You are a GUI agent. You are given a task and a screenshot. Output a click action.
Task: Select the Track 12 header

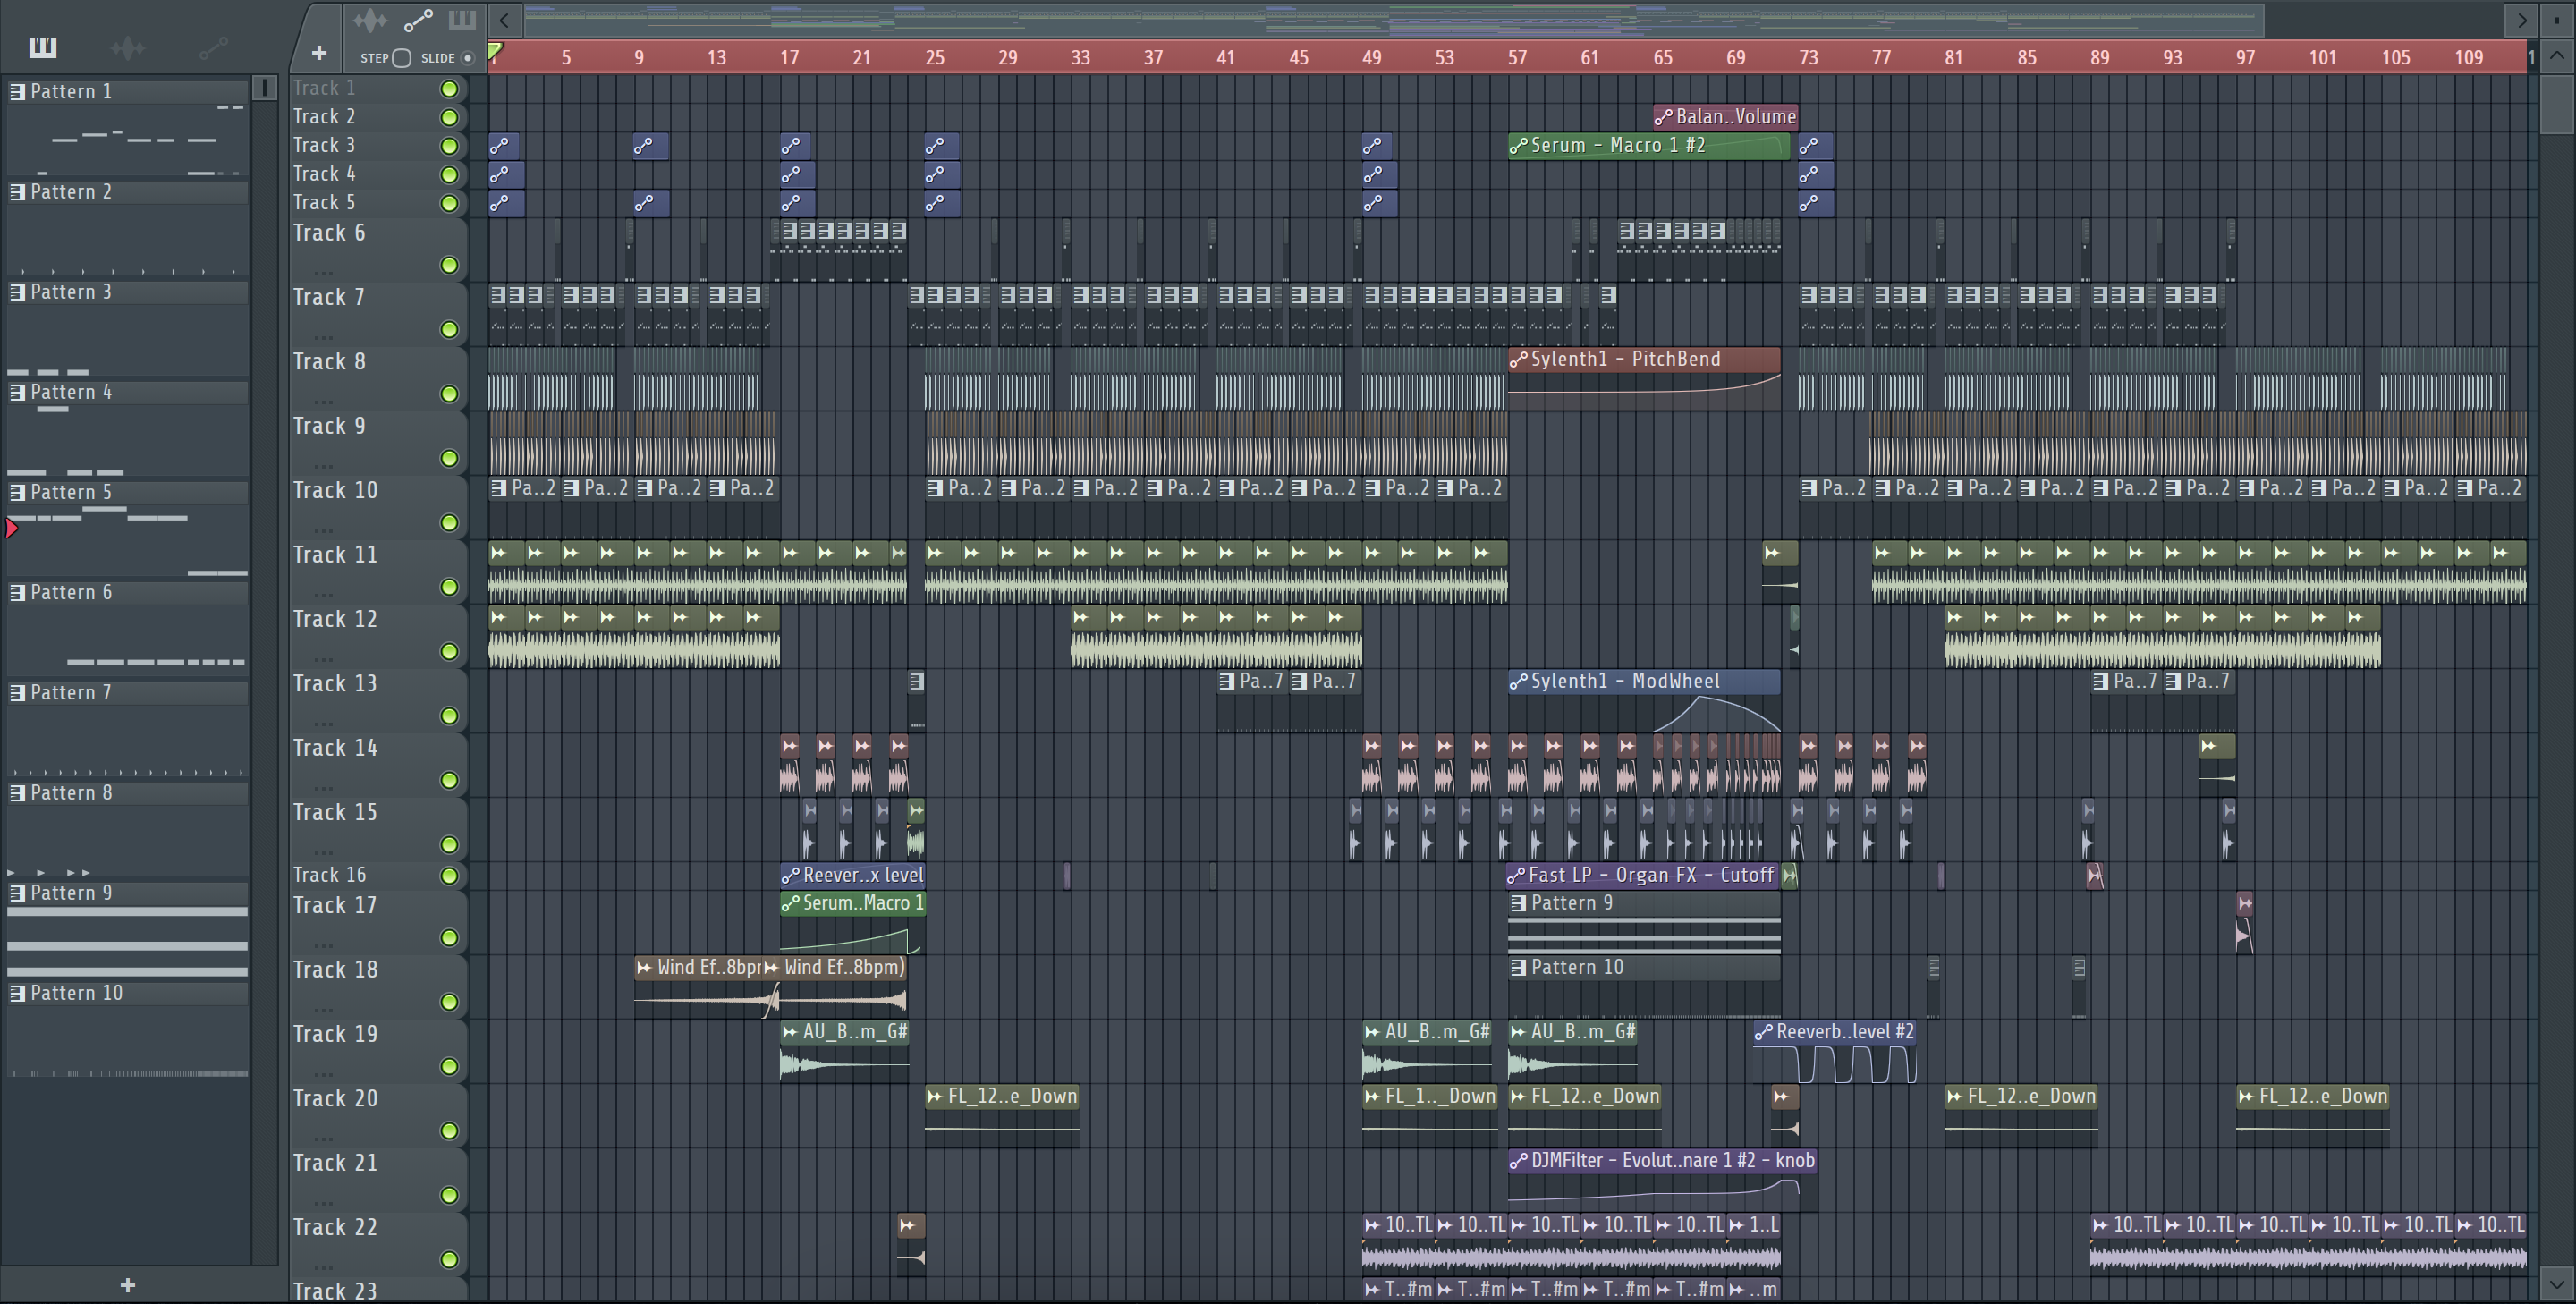click(378, 635)
